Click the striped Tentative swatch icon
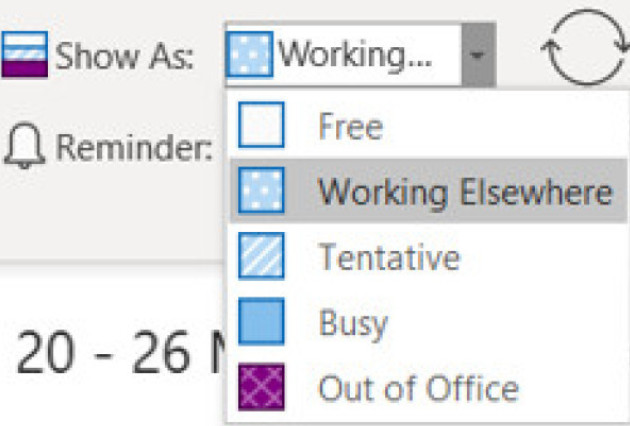630x426 pixels. click(x=262, y=257)
